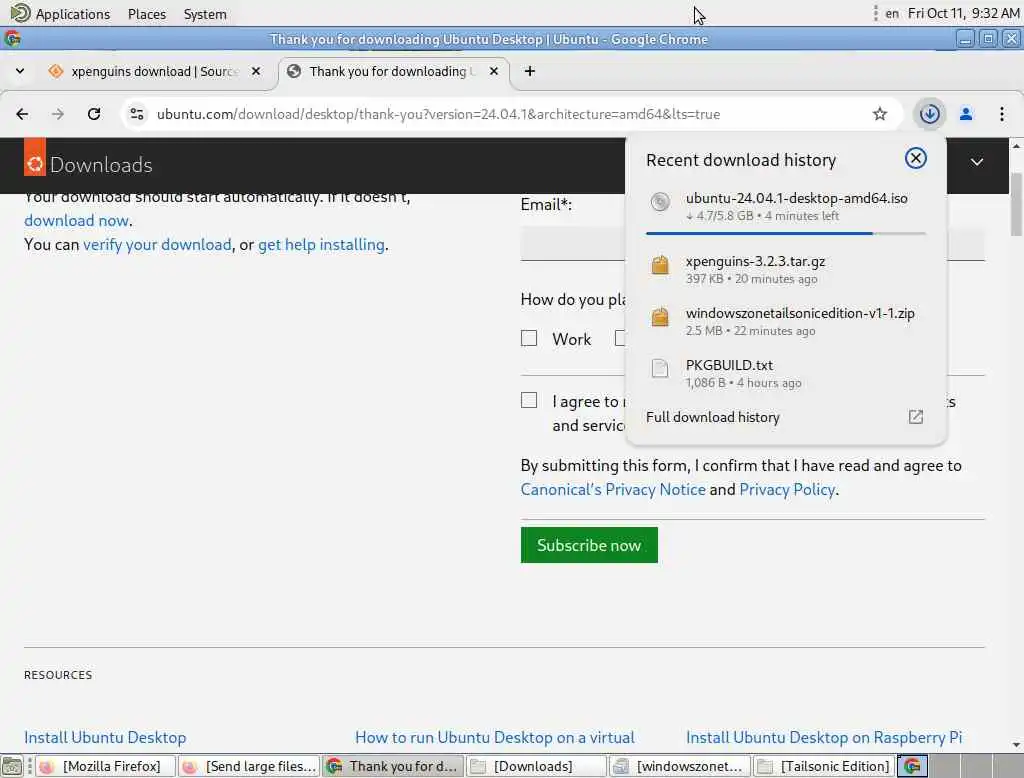Click ubuntu-24.04.1-desktop-amd64.iso filename
The height and width of the screenshot is (778, 1024).
click(796, 198)
